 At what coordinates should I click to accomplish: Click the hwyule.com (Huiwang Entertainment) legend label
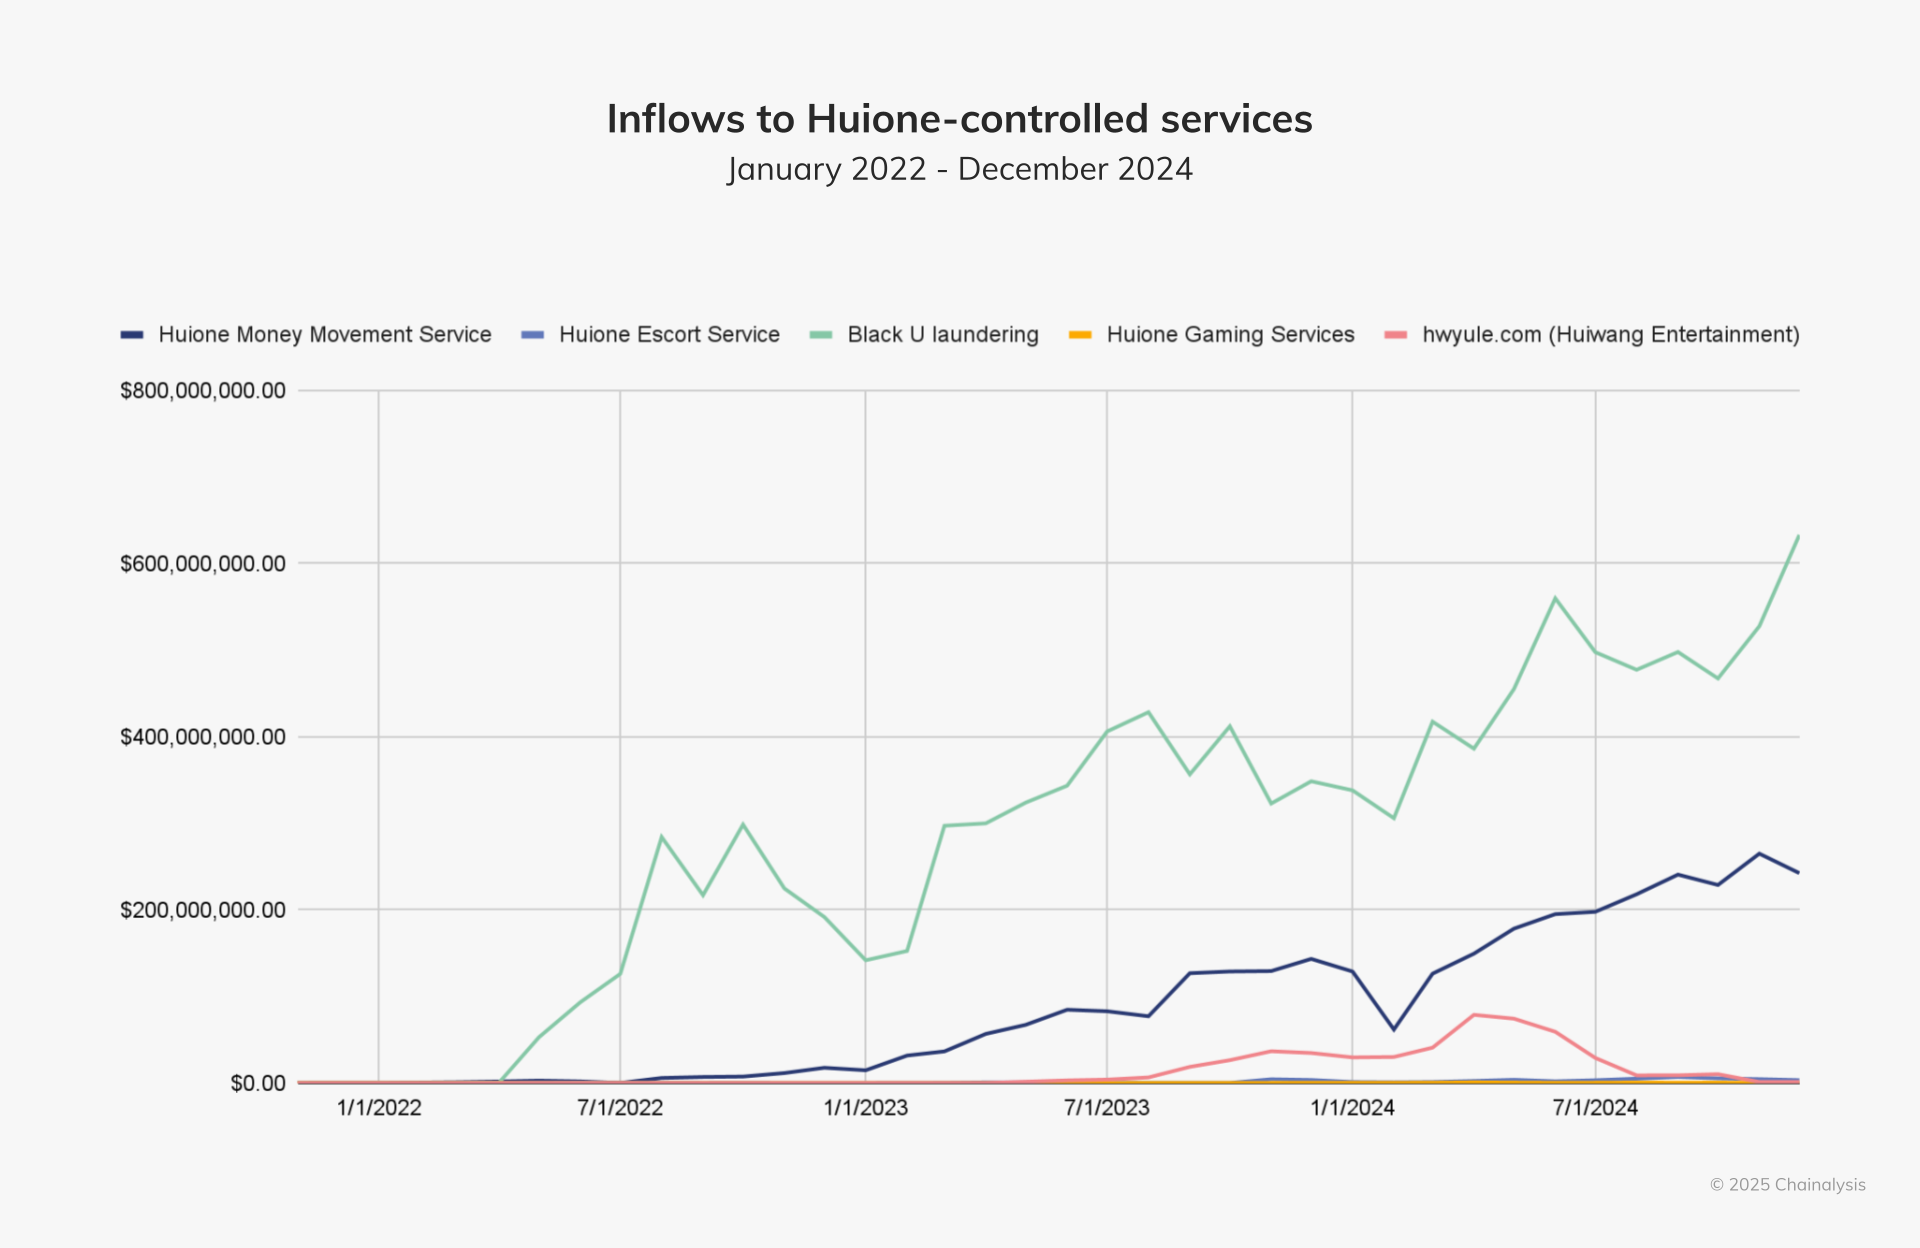tap(1610, 335)
